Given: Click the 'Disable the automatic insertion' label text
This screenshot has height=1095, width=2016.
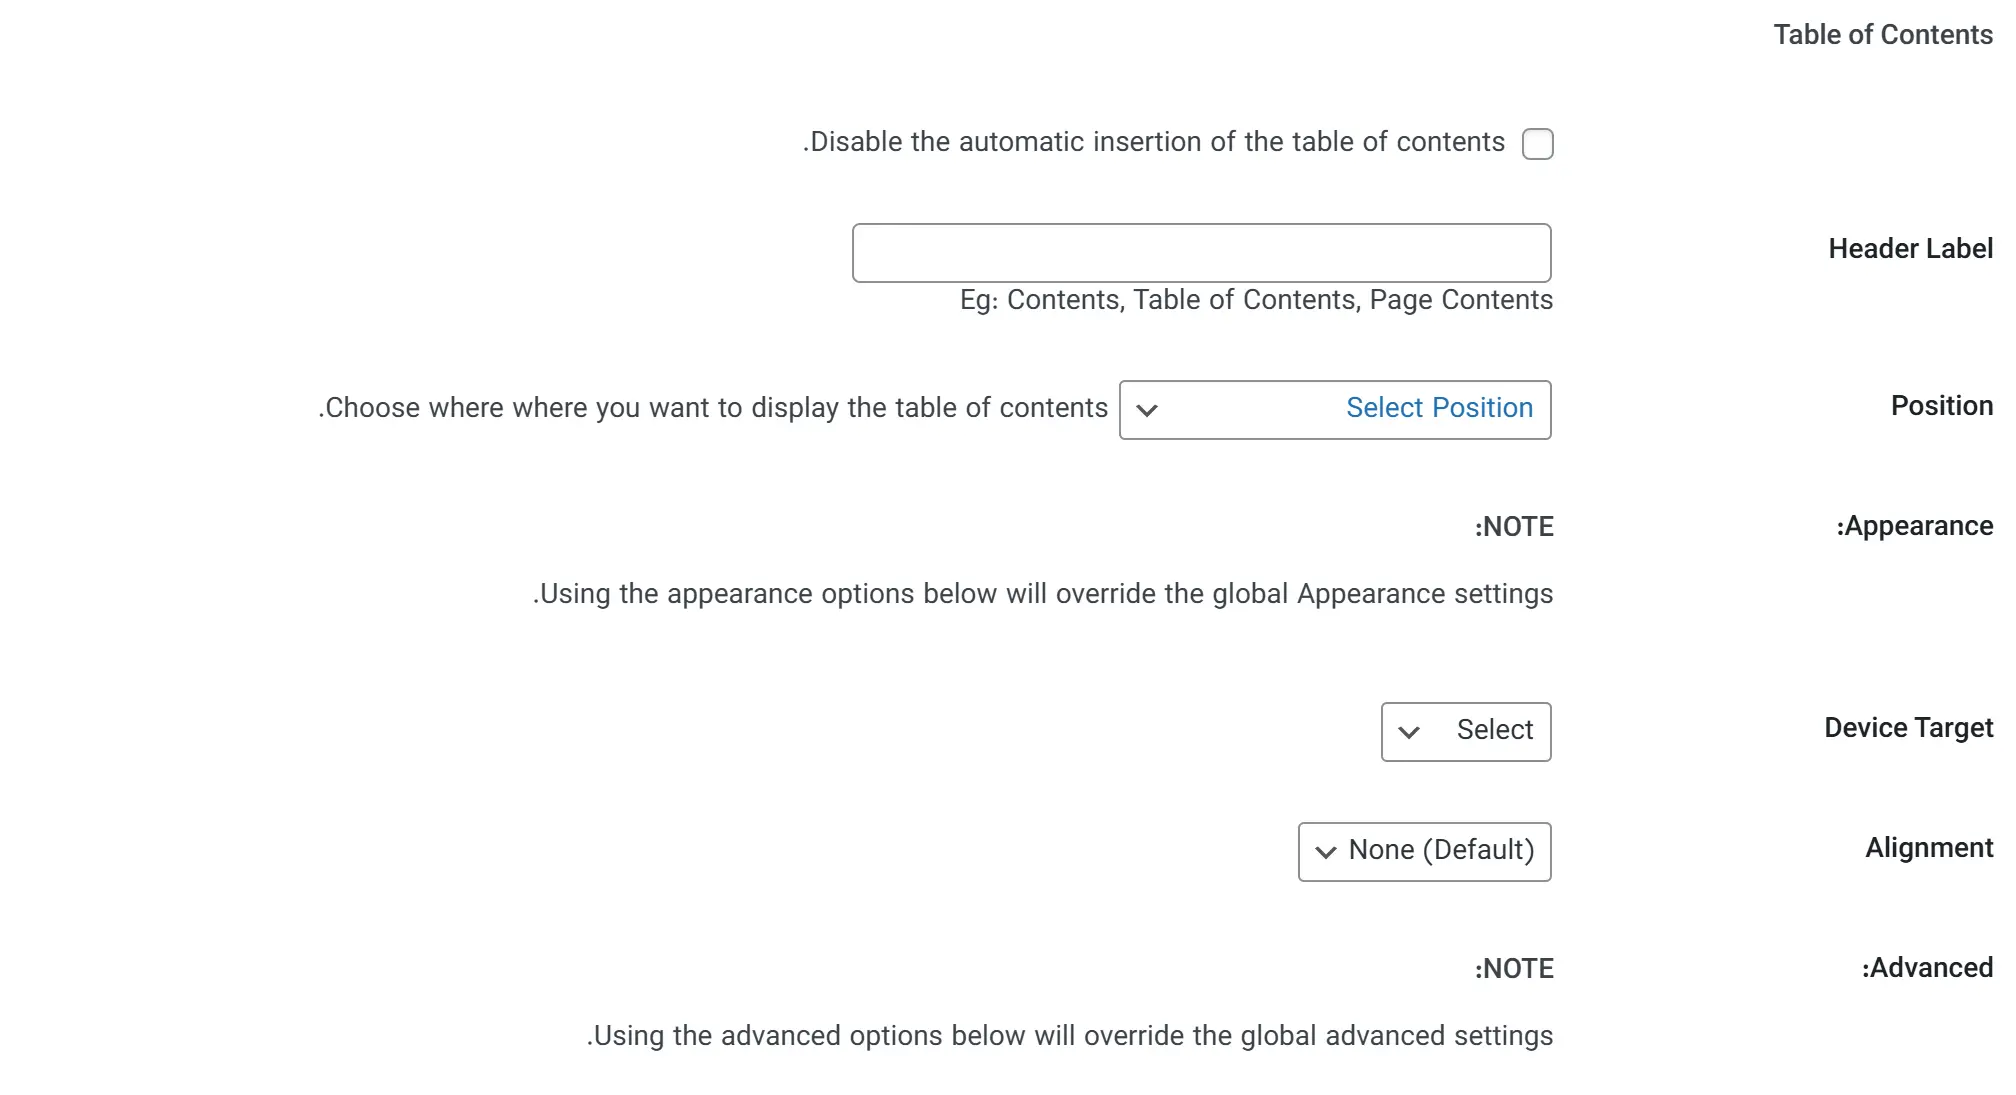Looking at the screenshot, I should (x=1153, y=142).
